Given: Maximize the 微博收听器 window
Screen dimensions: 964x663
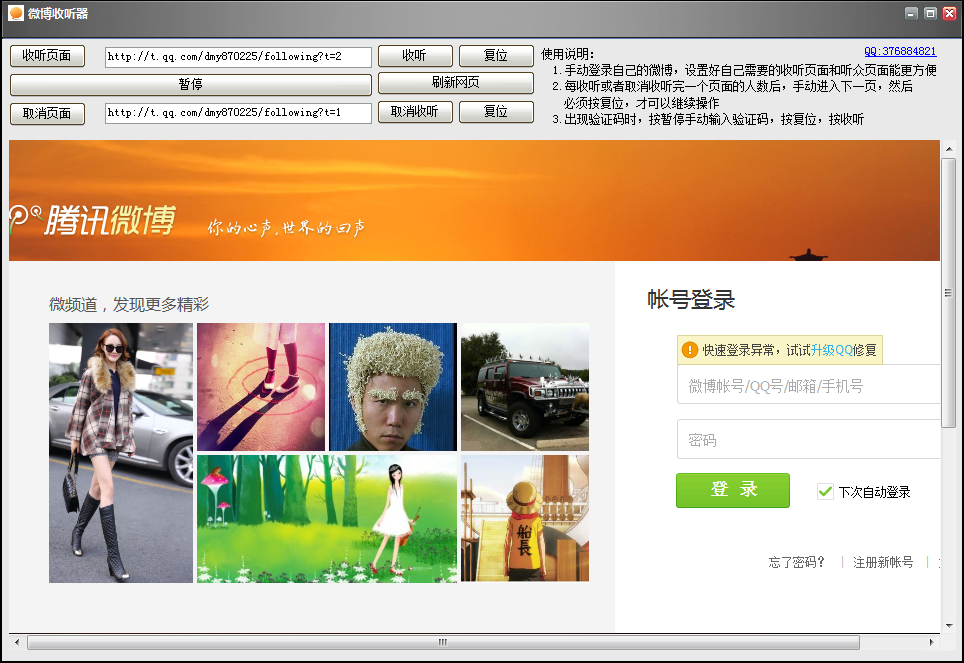Looking at the screenshot, I should point(930,13).
